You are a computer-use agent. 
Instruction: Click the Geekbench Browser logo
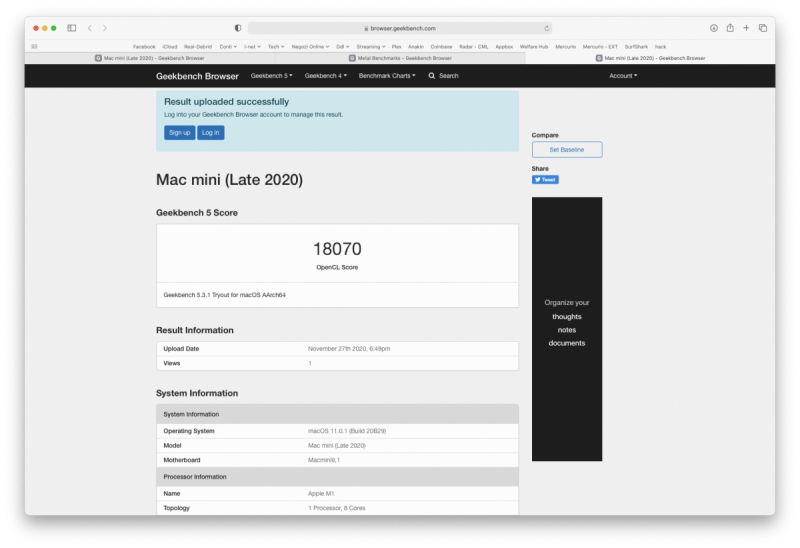197,76
